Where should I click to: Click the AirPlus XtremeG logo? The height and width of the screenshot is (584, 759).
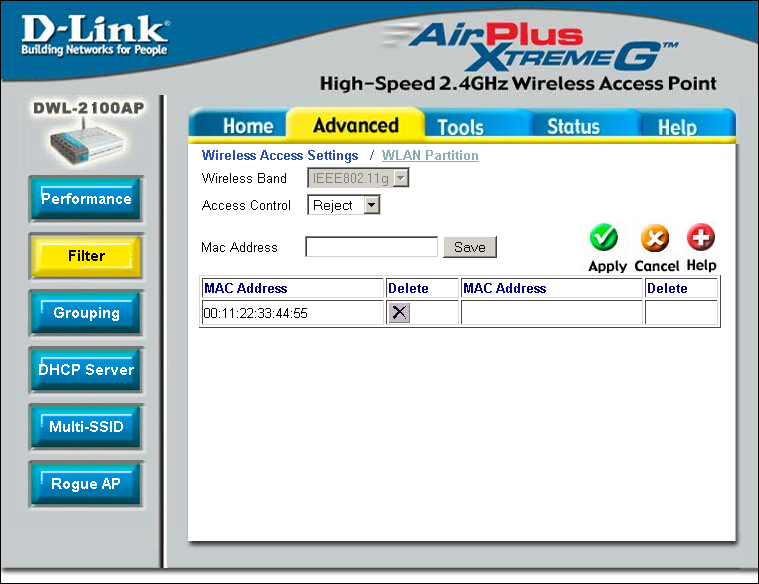tap(530, 46)
